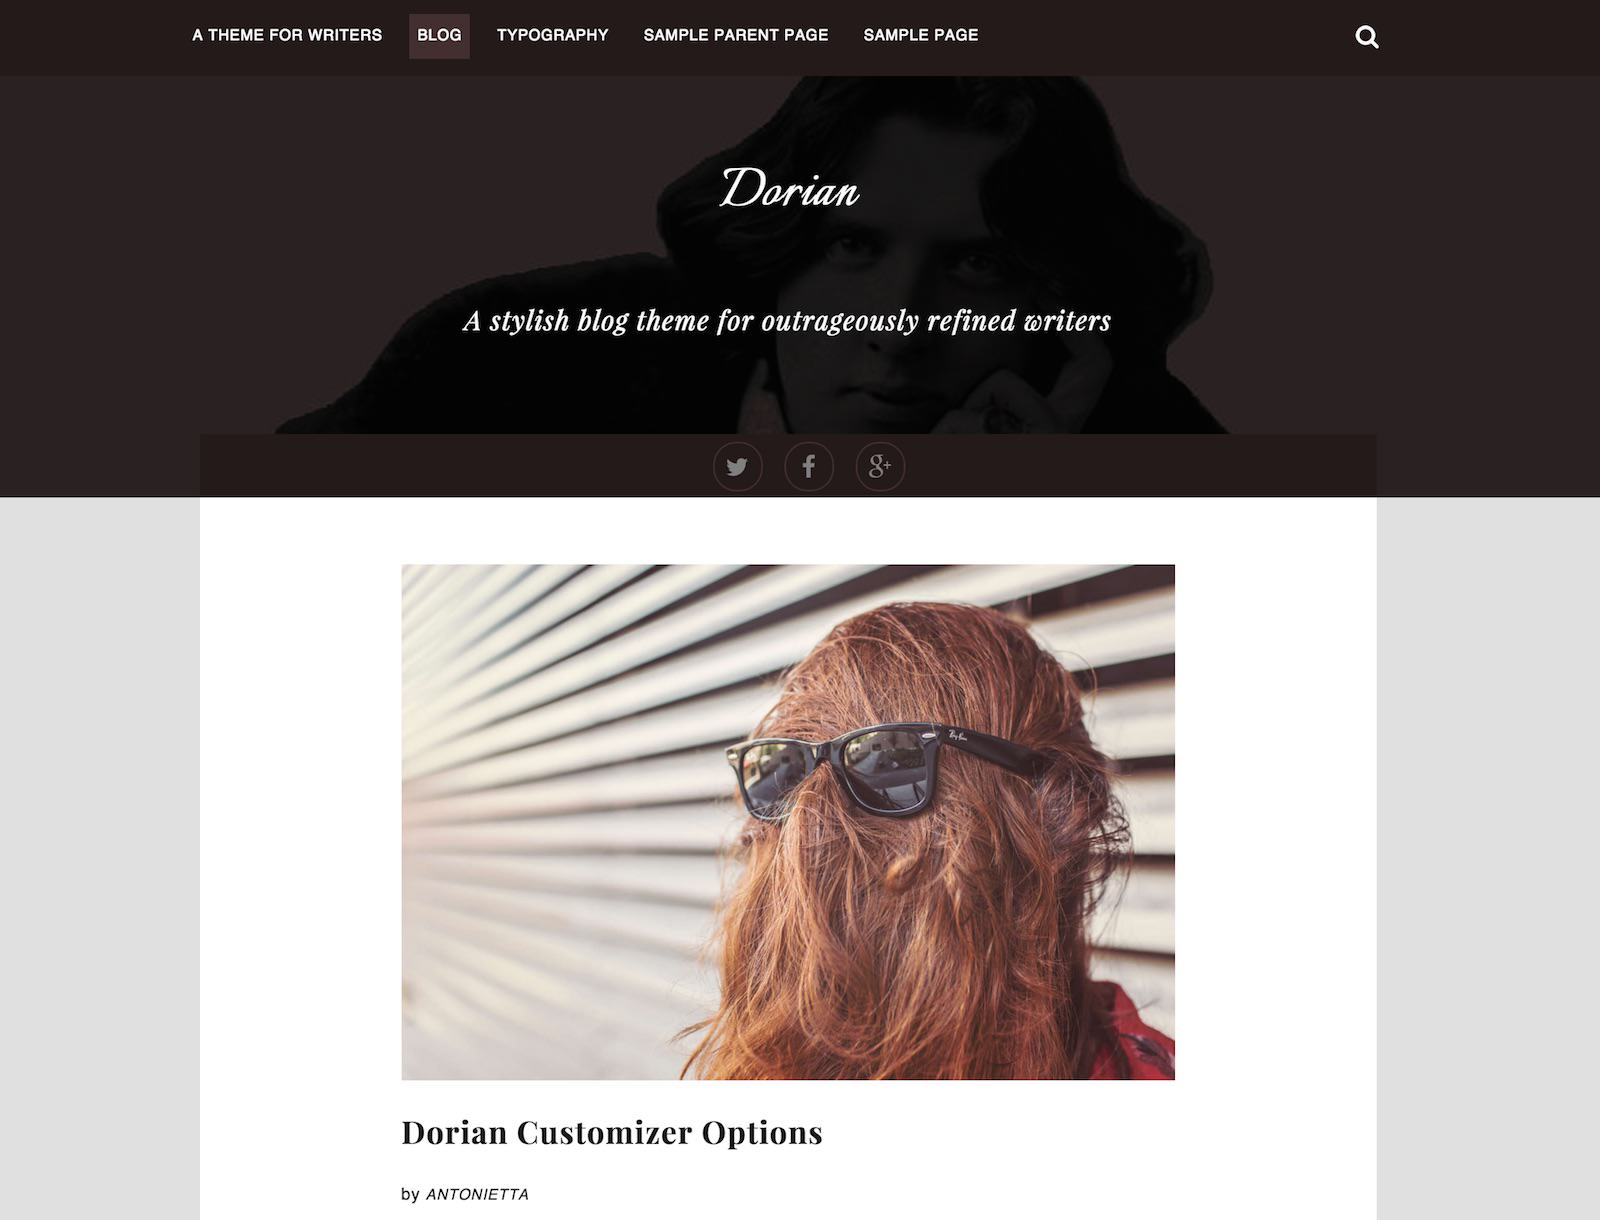Open the Dorian Customizer Options post title
The image size is (1600, 1220).
click(612, 1132)
